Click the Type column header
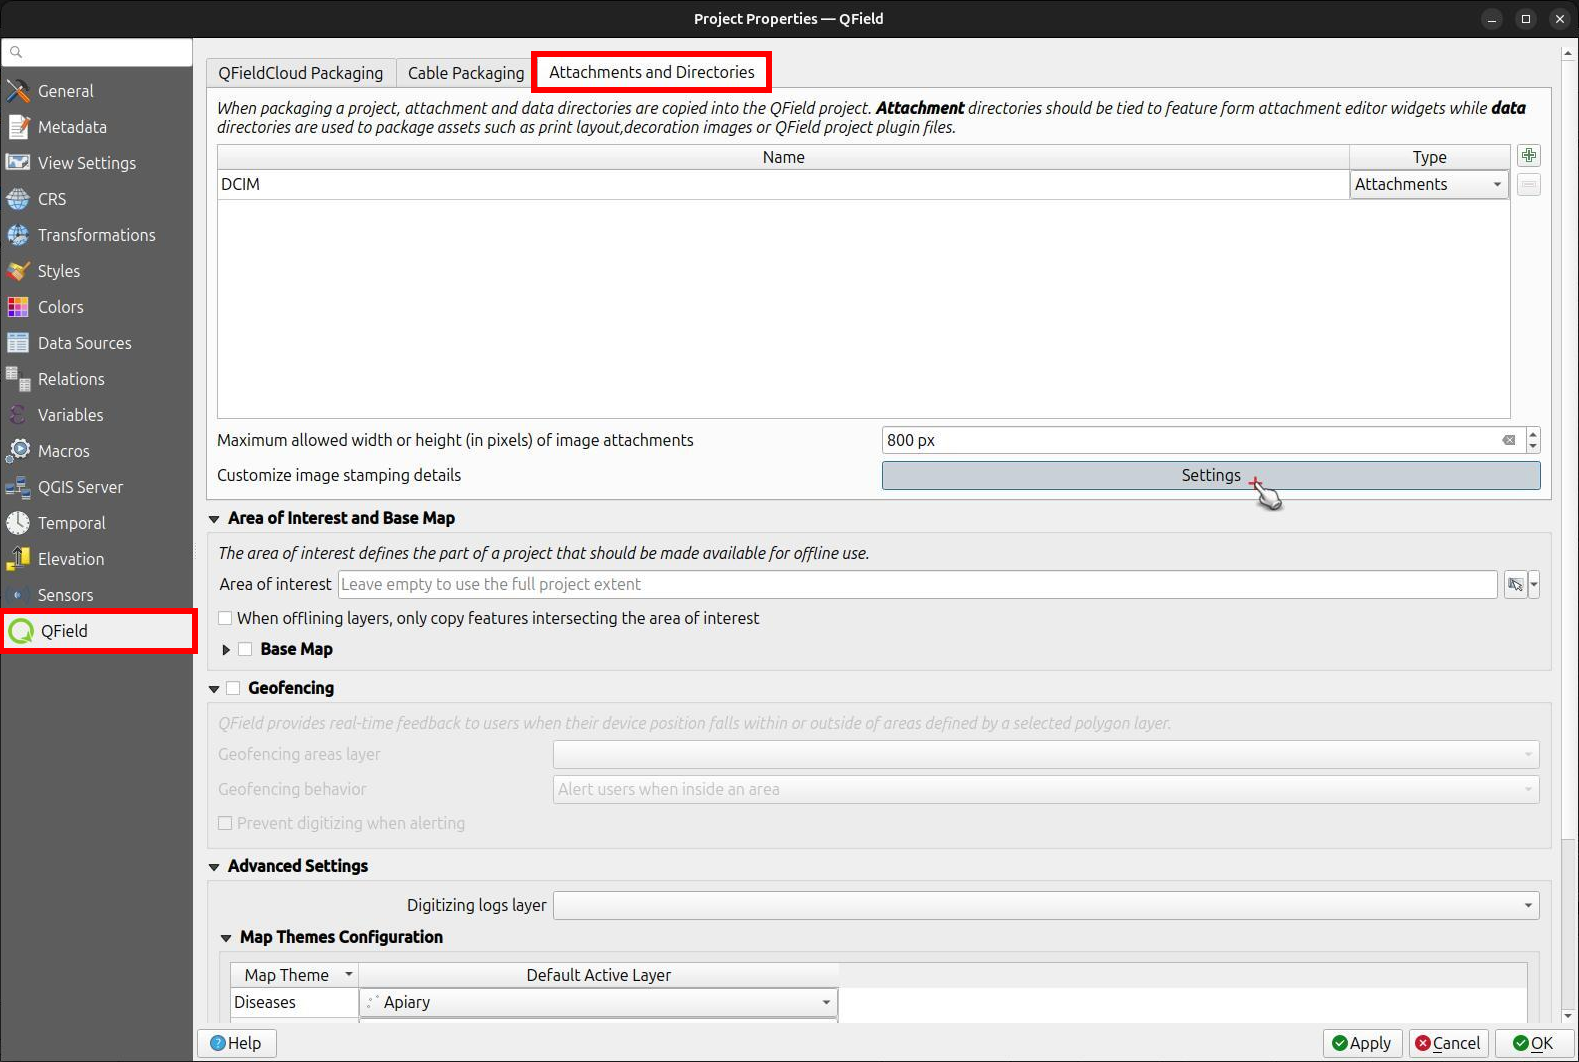Screen dimensions: 1579x1062 pyautogui.click(x=1429, y=157)
